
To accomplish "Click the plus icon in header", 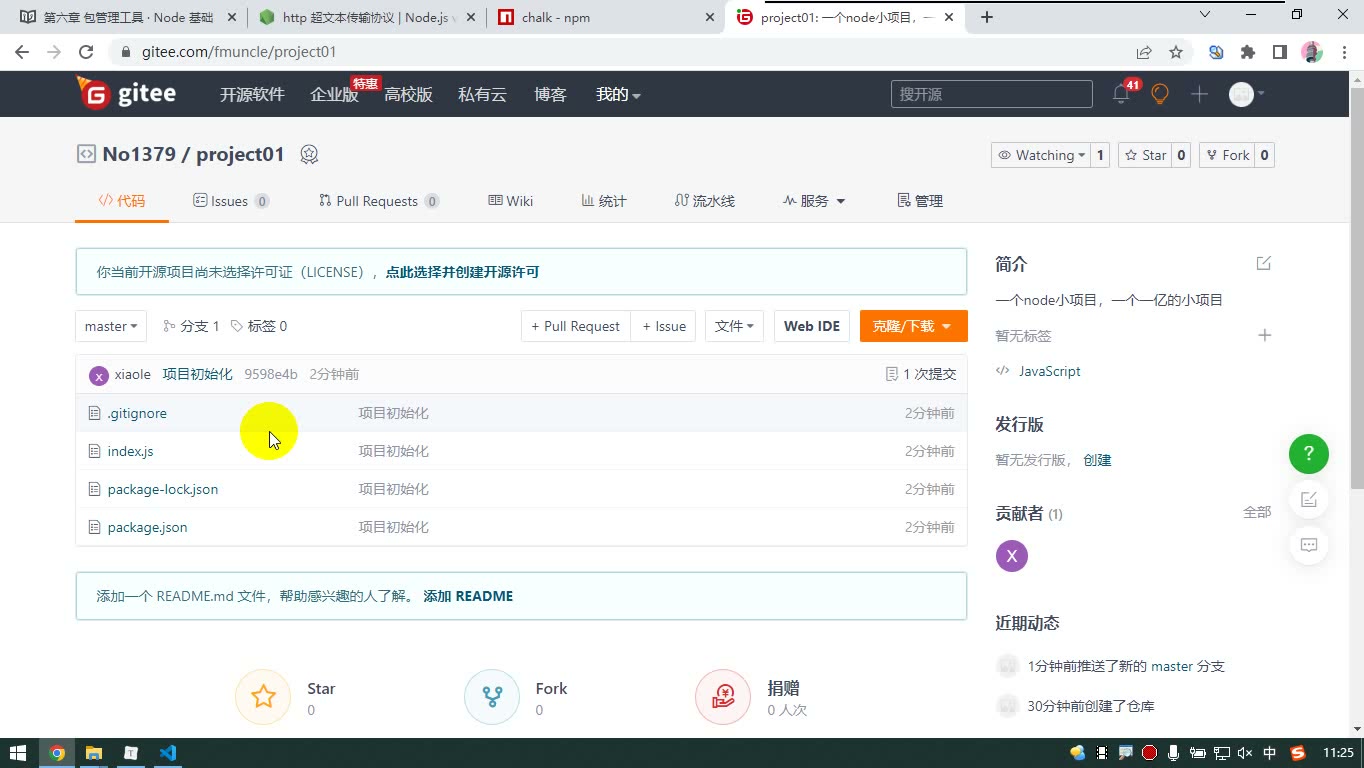I will 1200,94.
